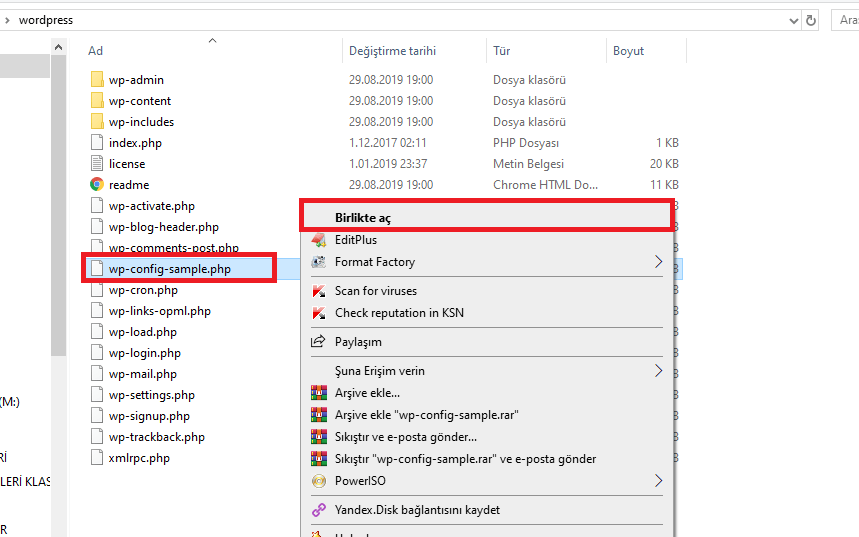Image resolution: width=859 pixels, height=537 pixels.
Task: Click the refresh button beside address bar
Action: [x=811, y=20]
